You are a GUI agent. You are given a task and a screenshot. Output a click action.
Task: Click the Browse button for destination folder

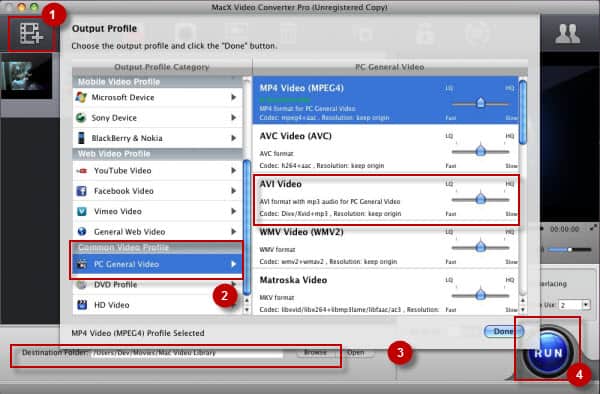coord(315,353)
